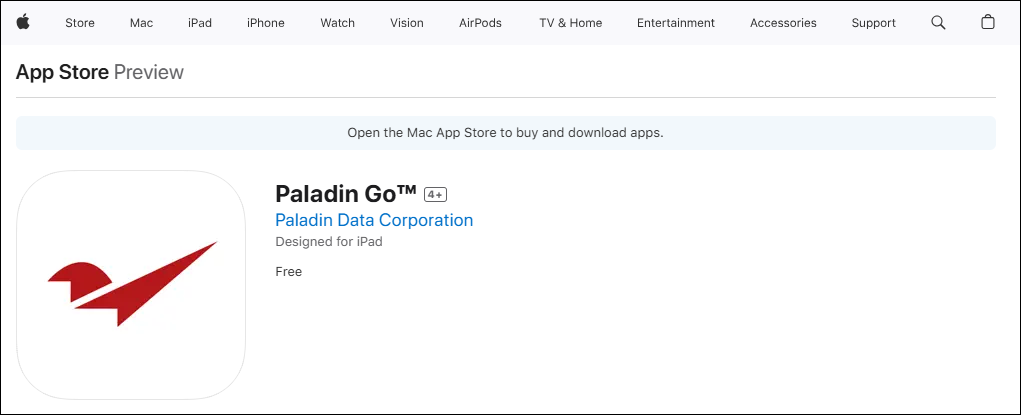Go to the Support menu item
Image resolution: width=1021 pixels, height=415 pixels.
873,23
